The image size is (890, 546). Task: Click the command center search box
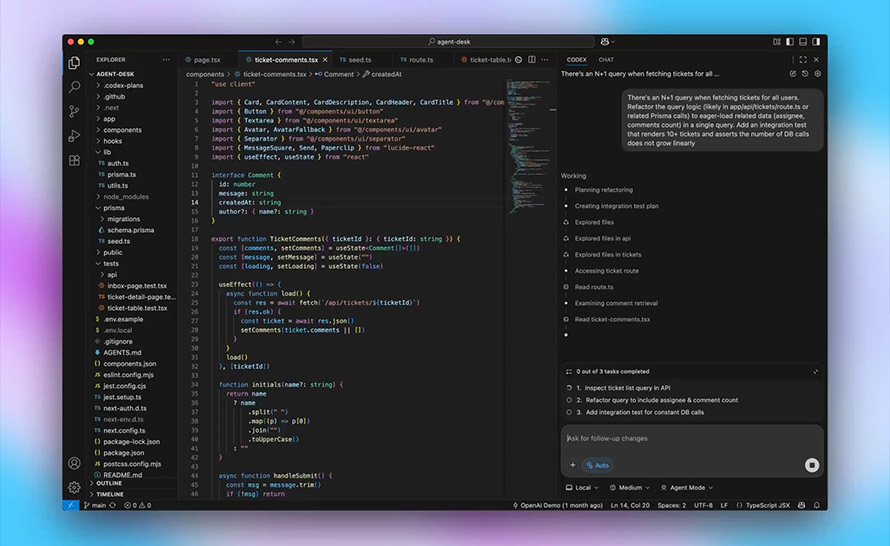point(448,41)
